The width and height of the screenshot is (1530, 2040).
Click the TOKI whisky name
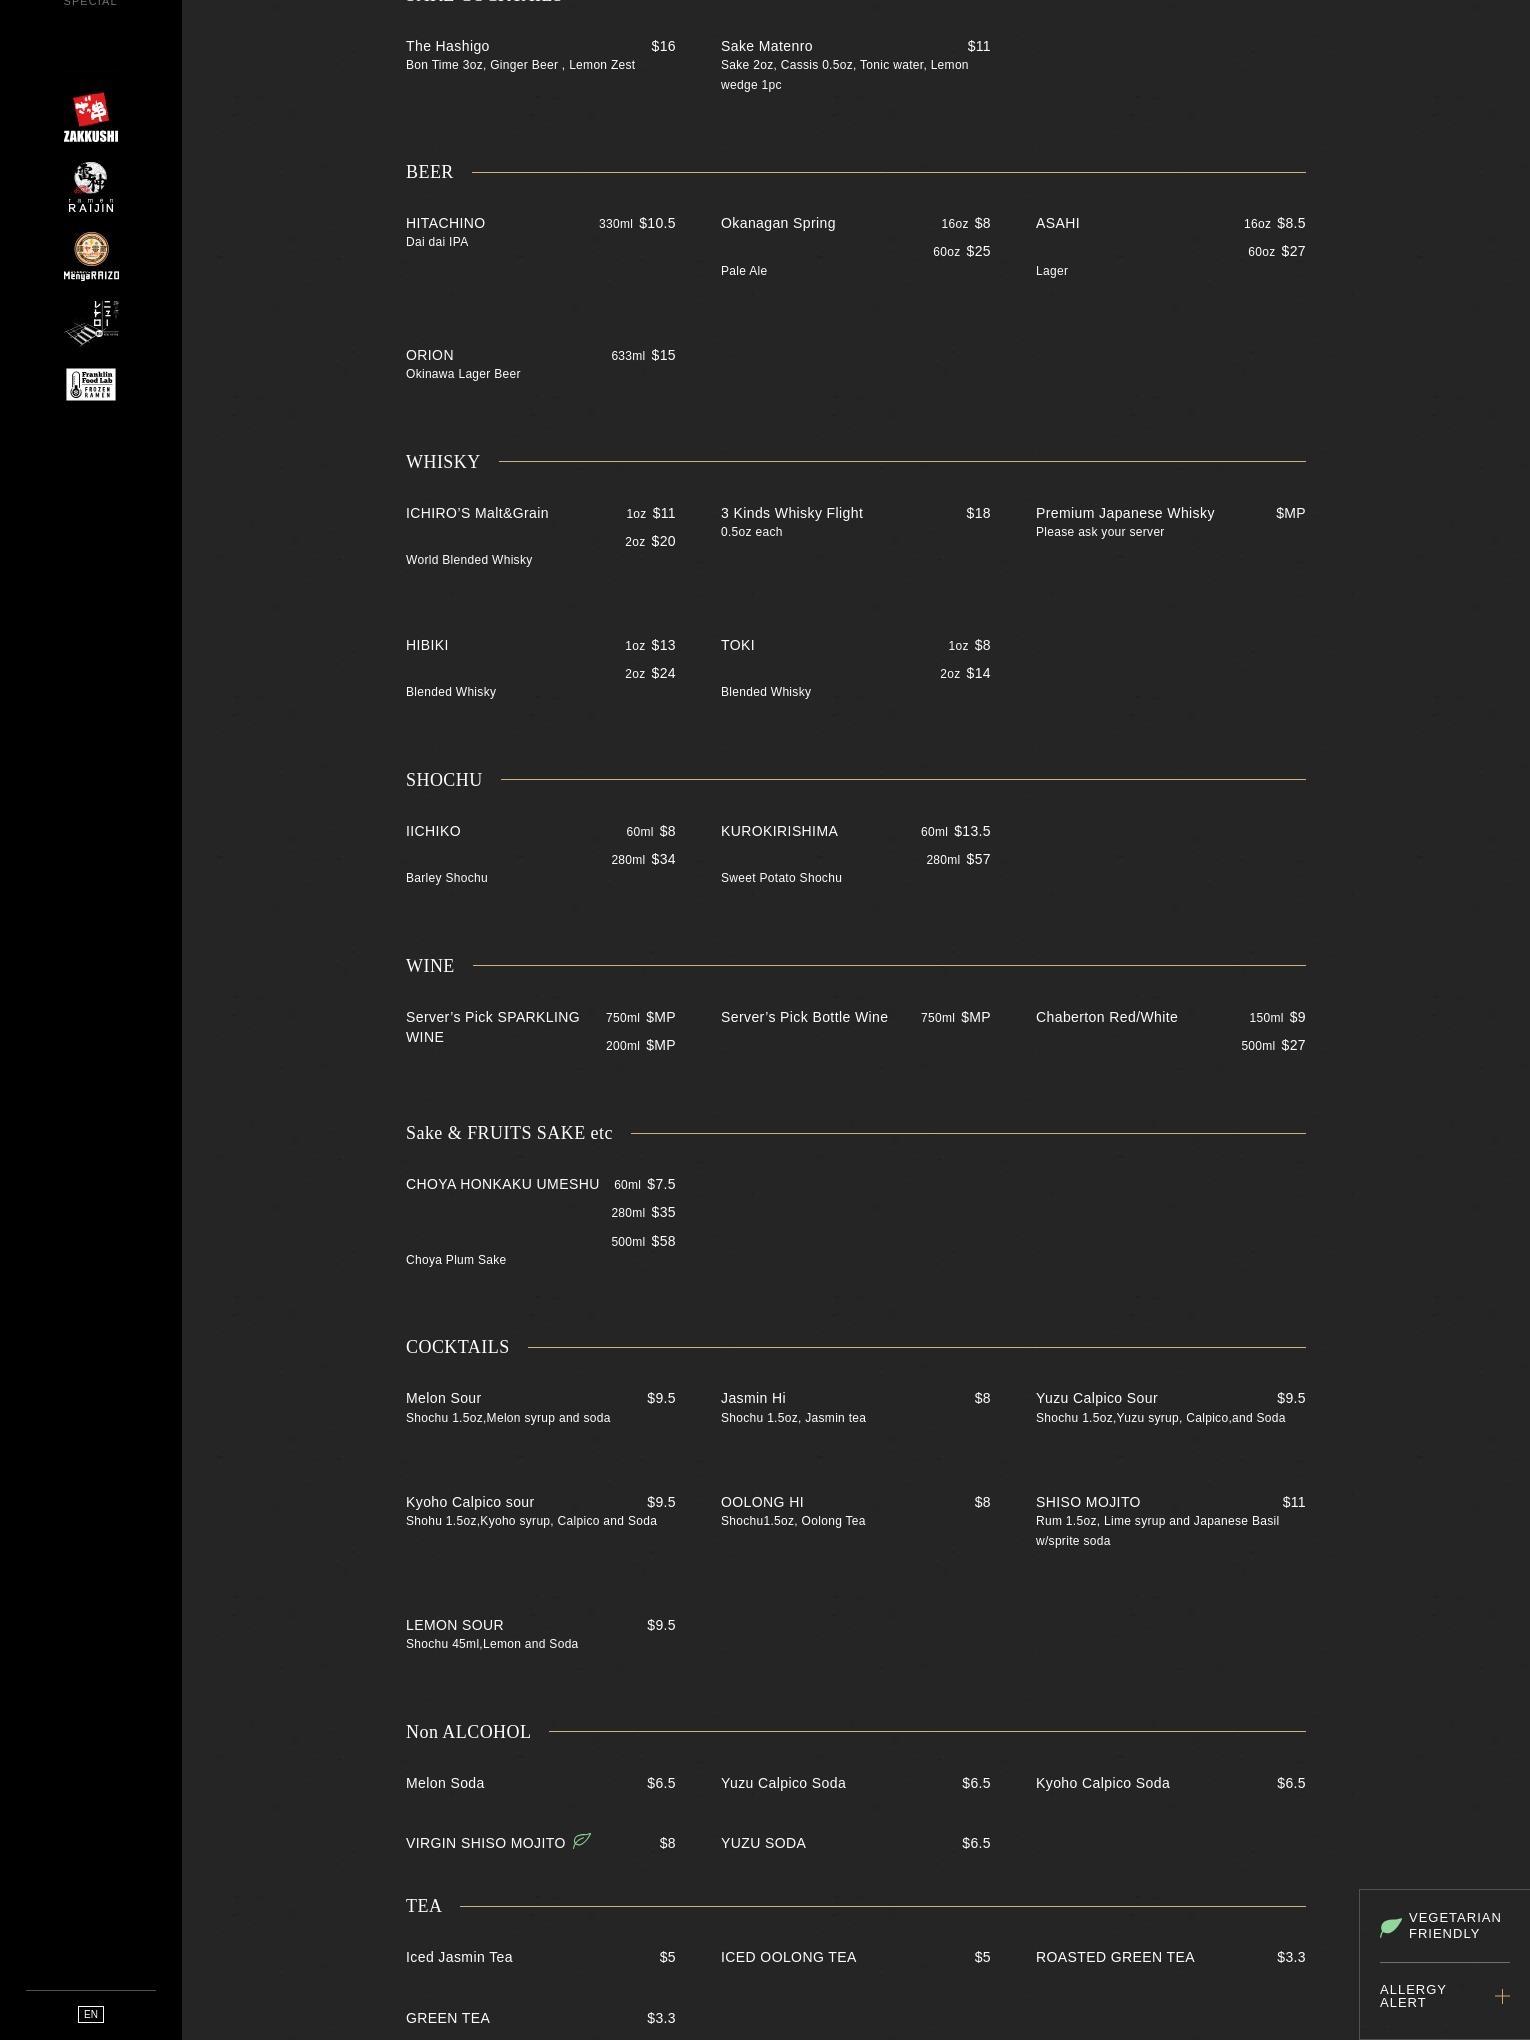738,645
